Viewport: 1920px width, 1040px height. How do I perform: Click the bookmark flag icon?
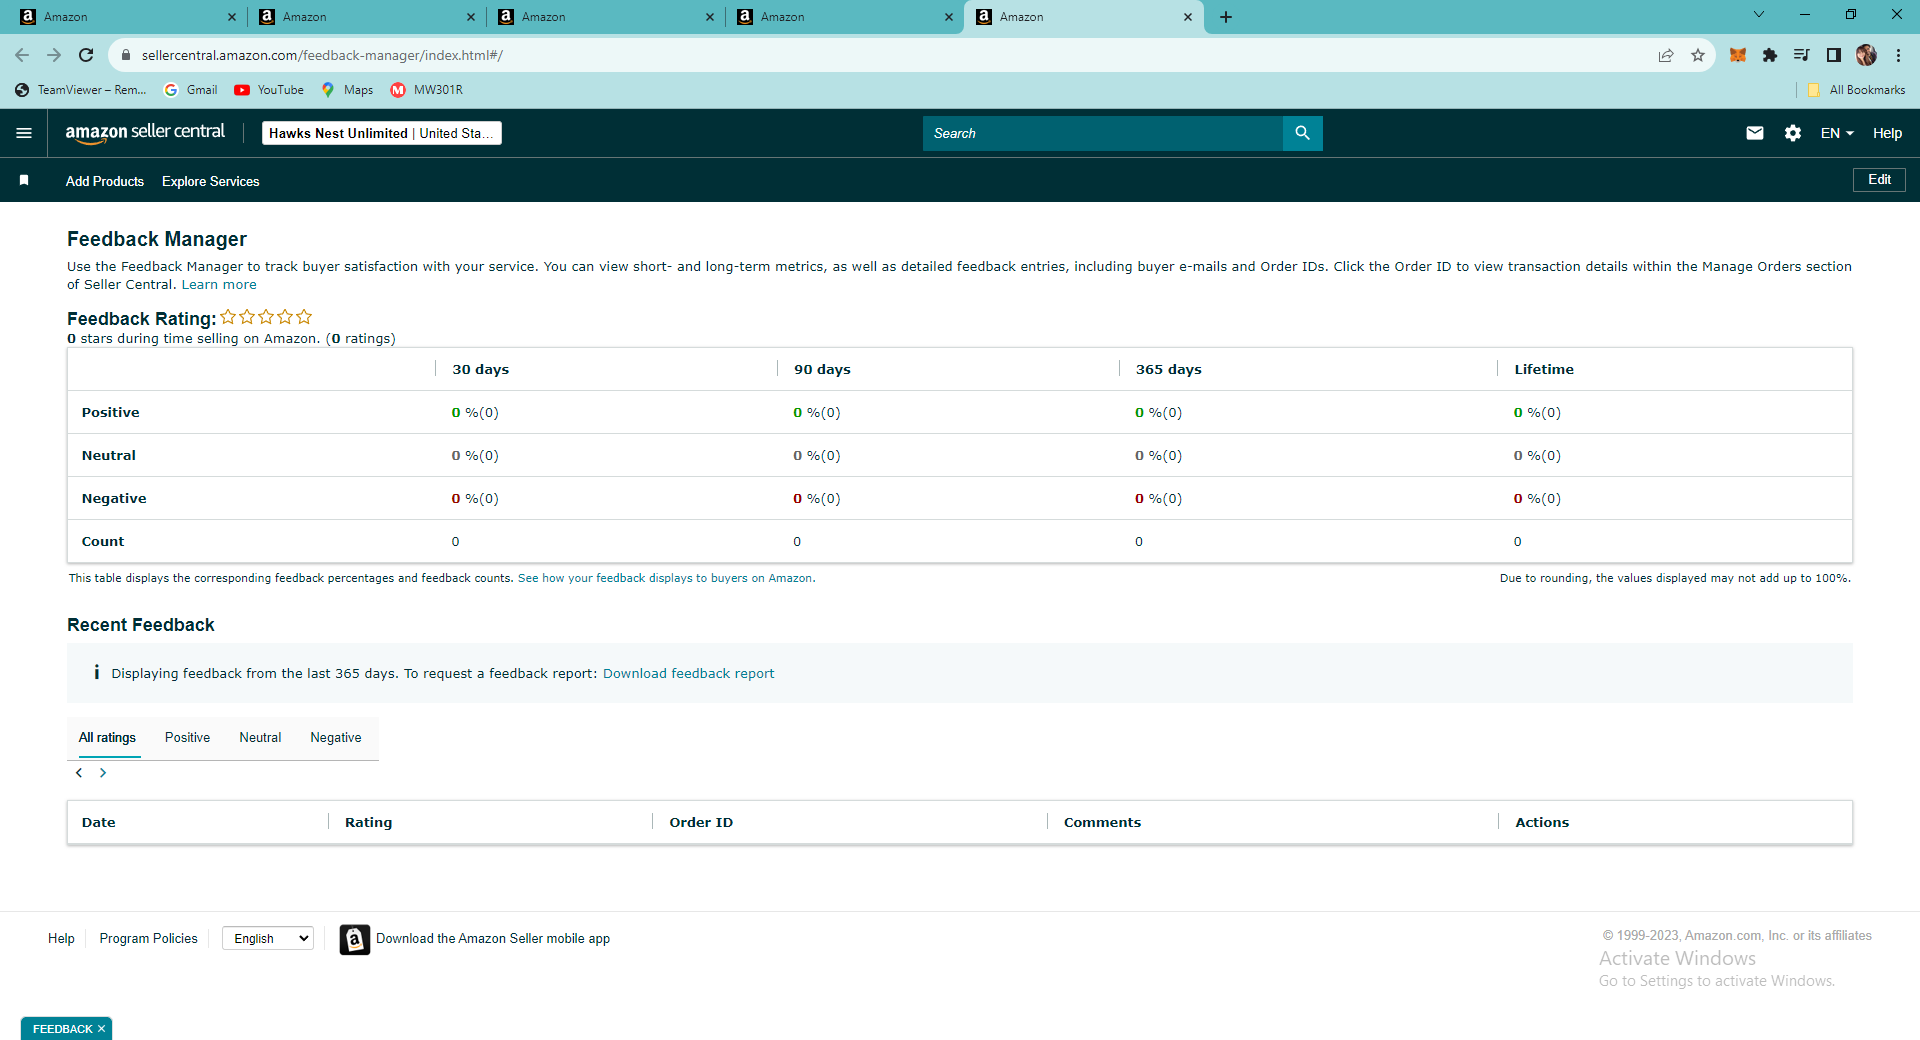click(24, 180)
